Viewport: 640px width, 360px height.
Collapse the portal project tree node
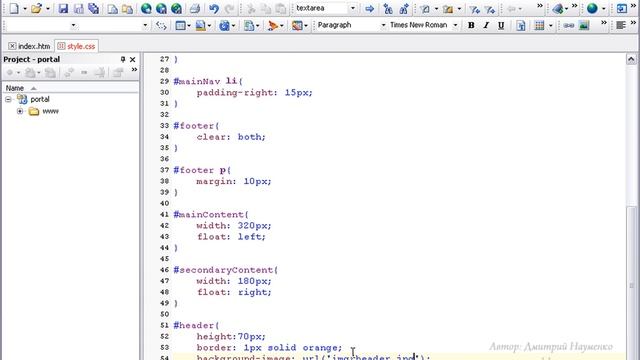coord(8,100)
